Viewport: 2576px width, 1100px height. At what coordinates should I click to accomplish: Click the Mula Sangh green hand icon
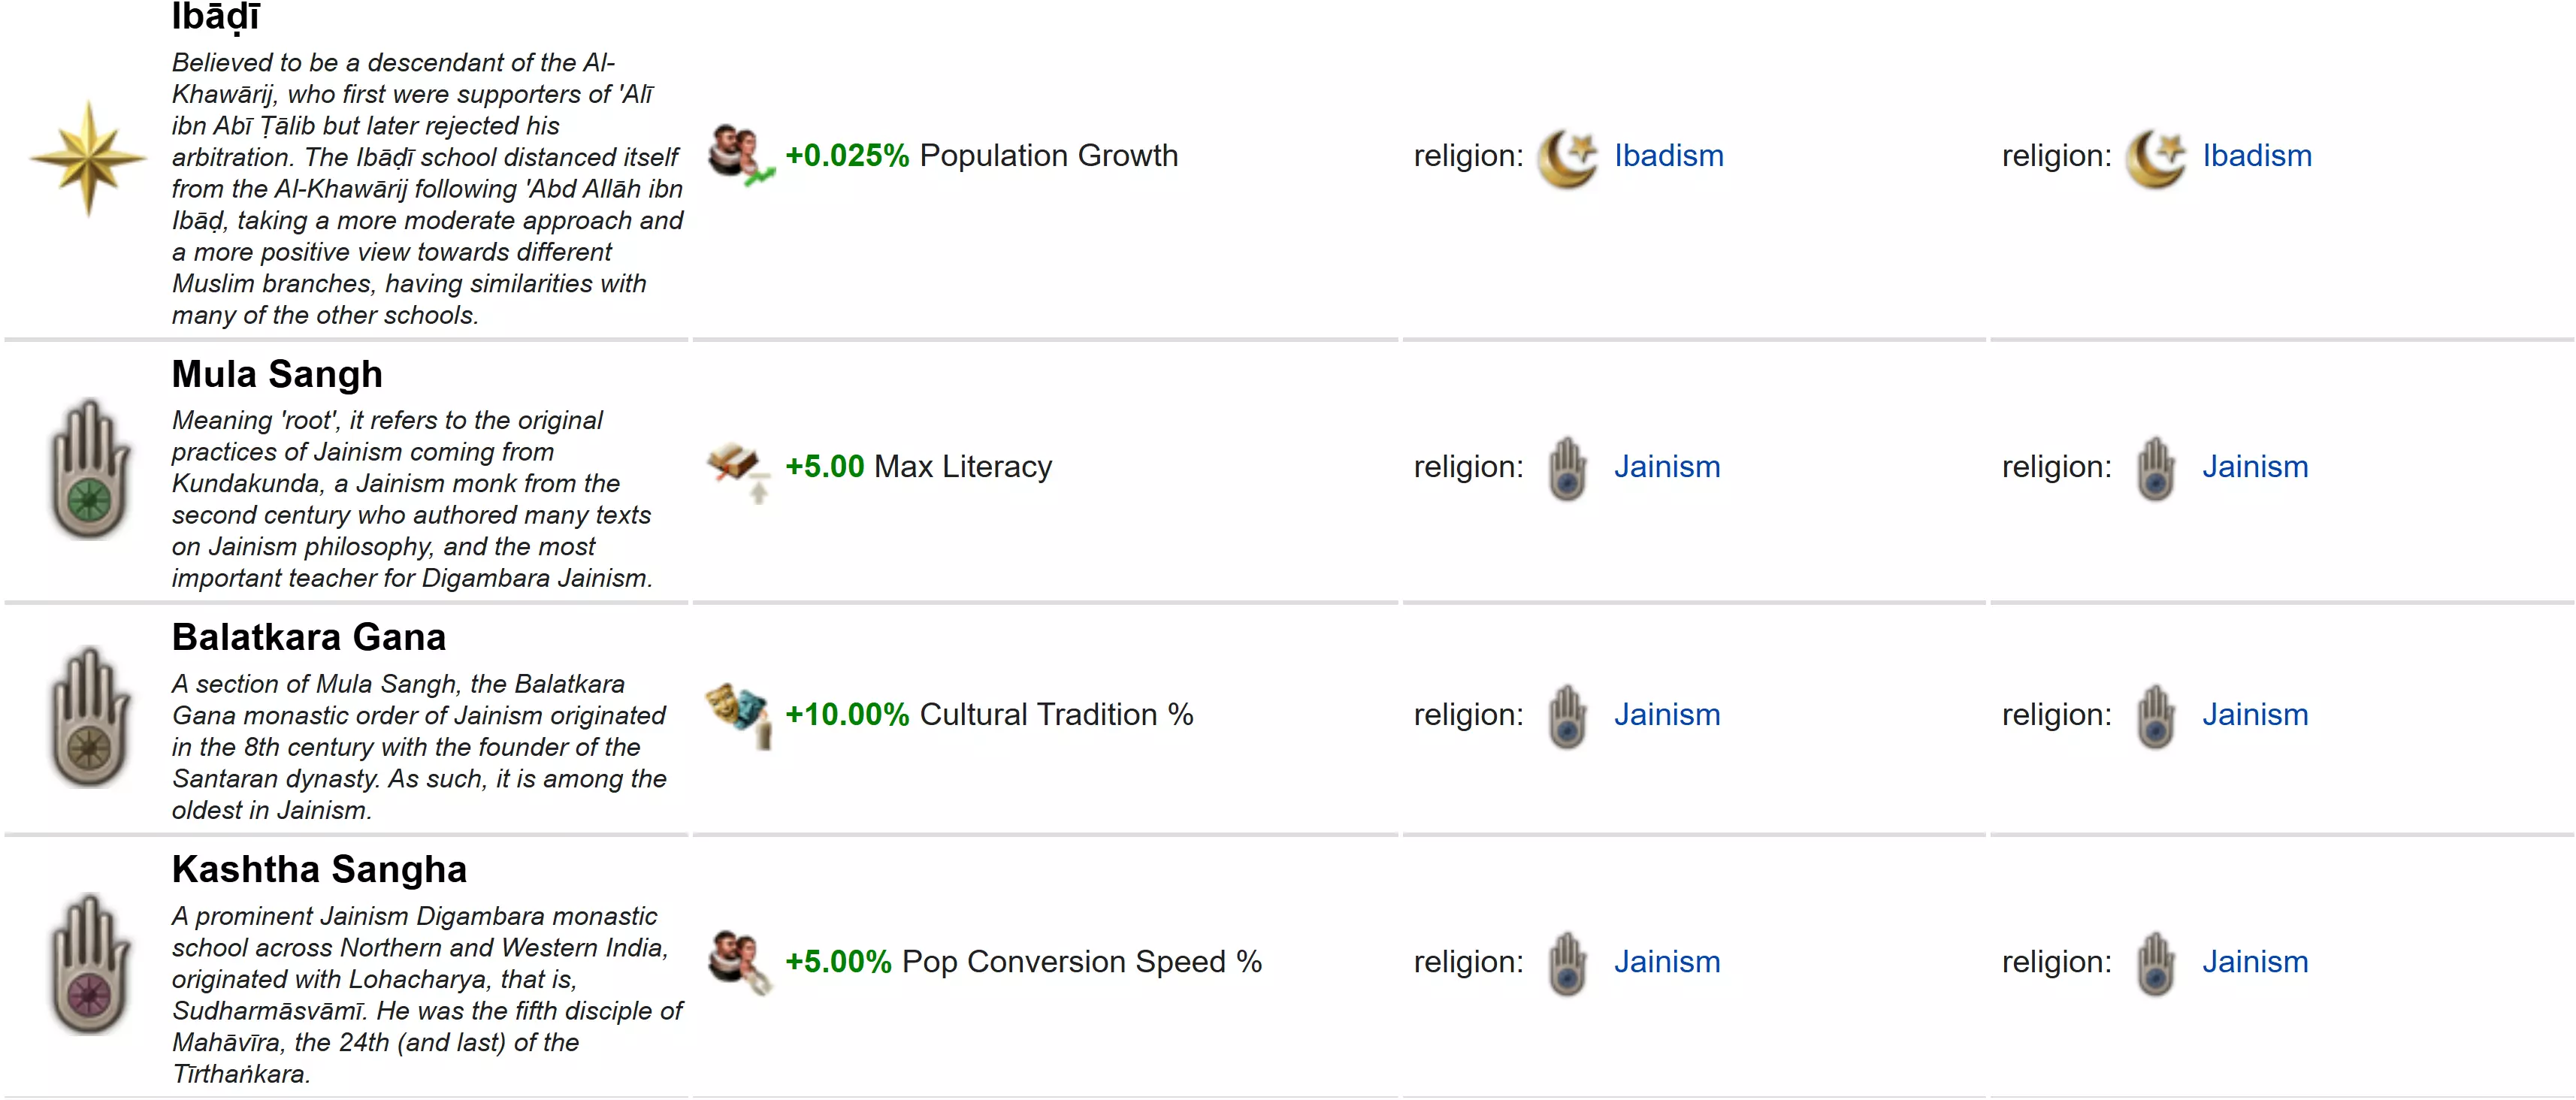[x=90, y=469]
